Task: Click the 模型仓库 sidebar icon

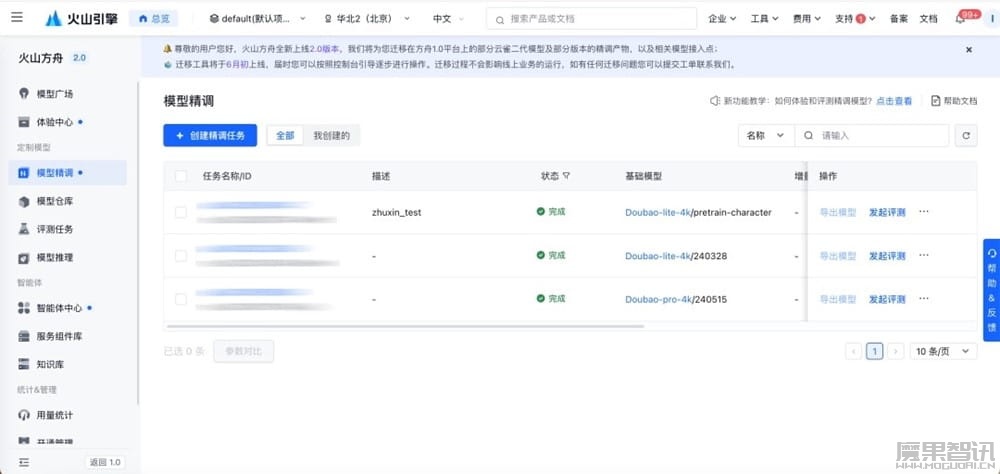Action: 24,201
